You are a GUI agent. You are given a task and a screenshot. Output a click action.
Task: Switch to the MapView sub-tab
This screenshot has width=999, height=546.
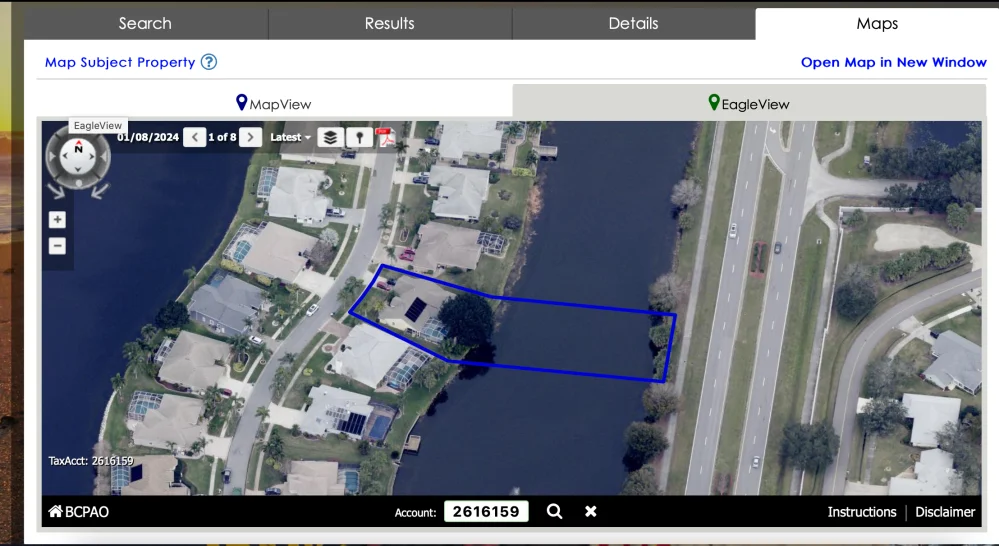274,103
